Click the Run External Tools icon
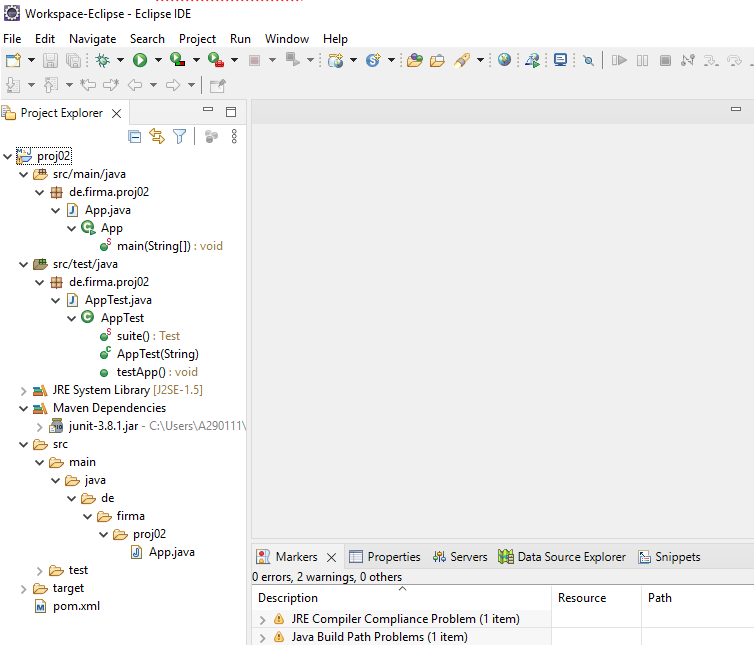This screenshot has width=755, height=645. click(216, 60)
